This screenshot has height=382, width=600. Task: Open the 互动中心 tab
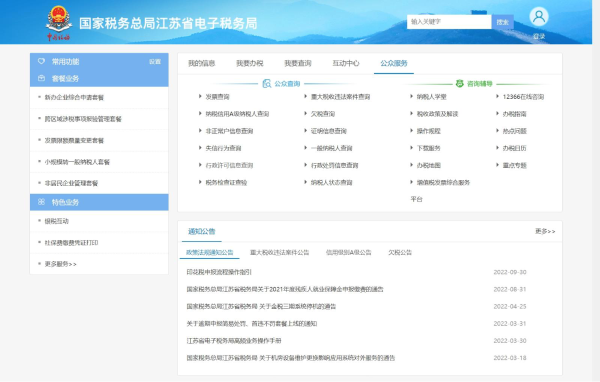click(346, 63)
